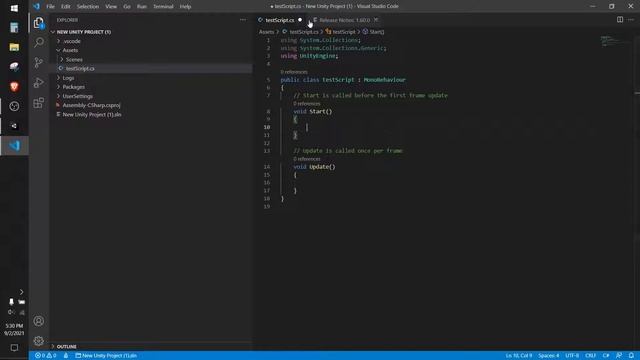The width and height of the screenshot is (640, 360).
Task: Open the Manage gear icon
Action: (x=39, y=340)
